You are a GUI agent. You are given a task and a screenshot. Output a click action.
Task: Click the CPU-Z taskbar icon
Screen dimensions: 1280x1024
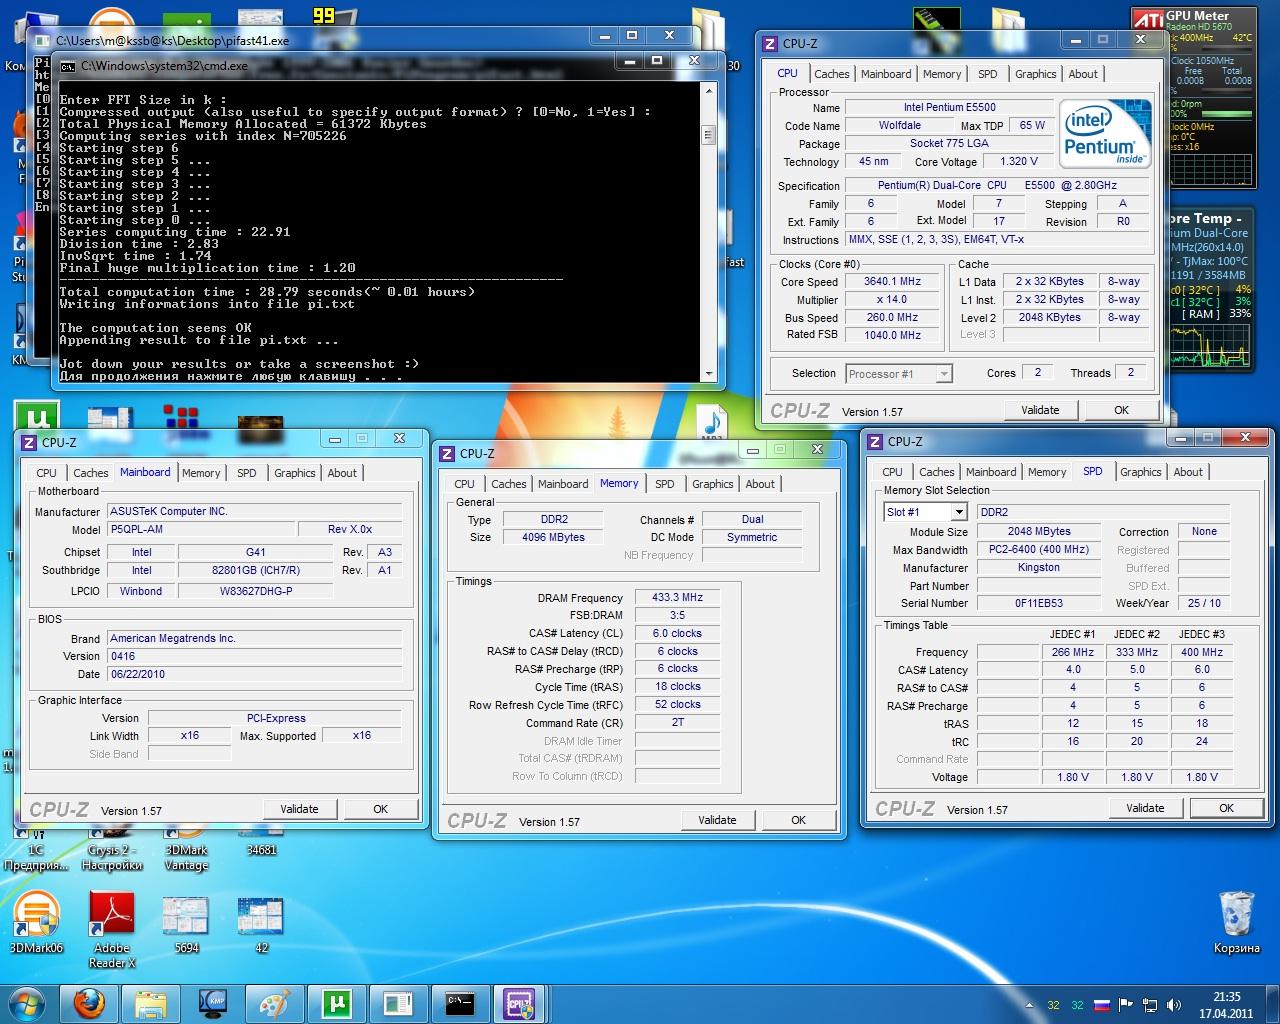point(520,1003)
